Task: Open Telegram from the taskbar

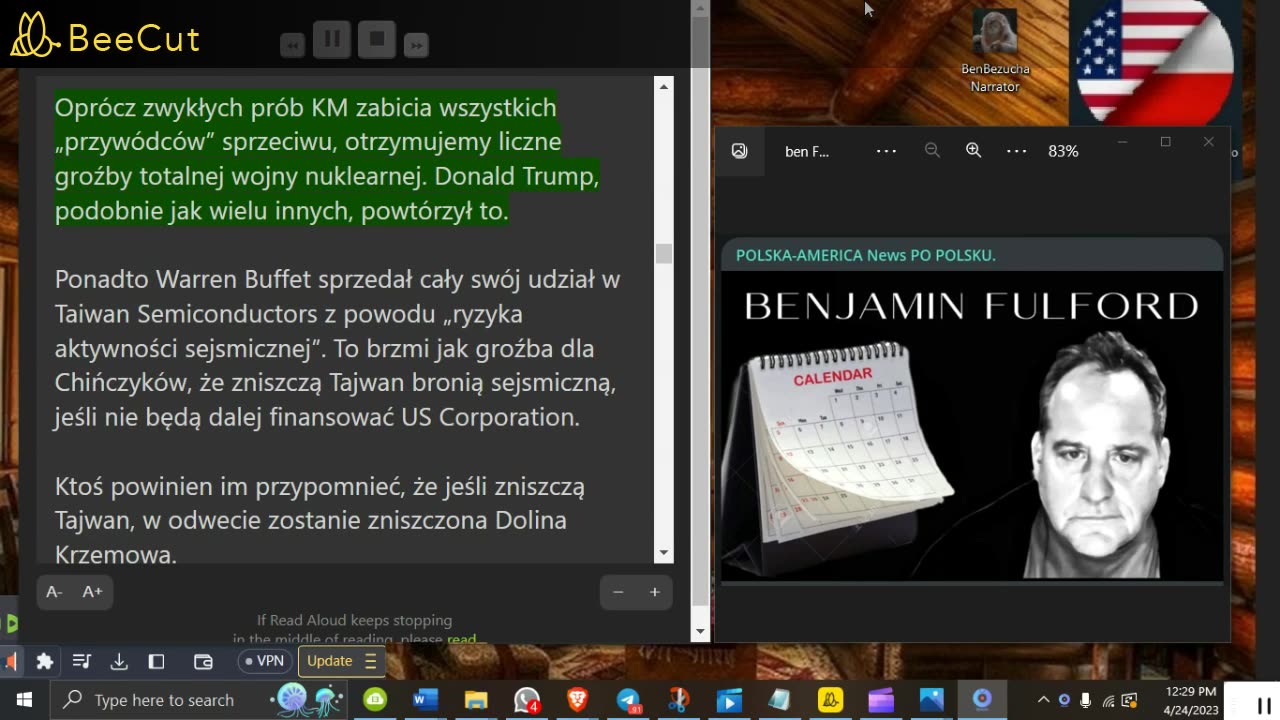Action: click(x=628, y=700)
